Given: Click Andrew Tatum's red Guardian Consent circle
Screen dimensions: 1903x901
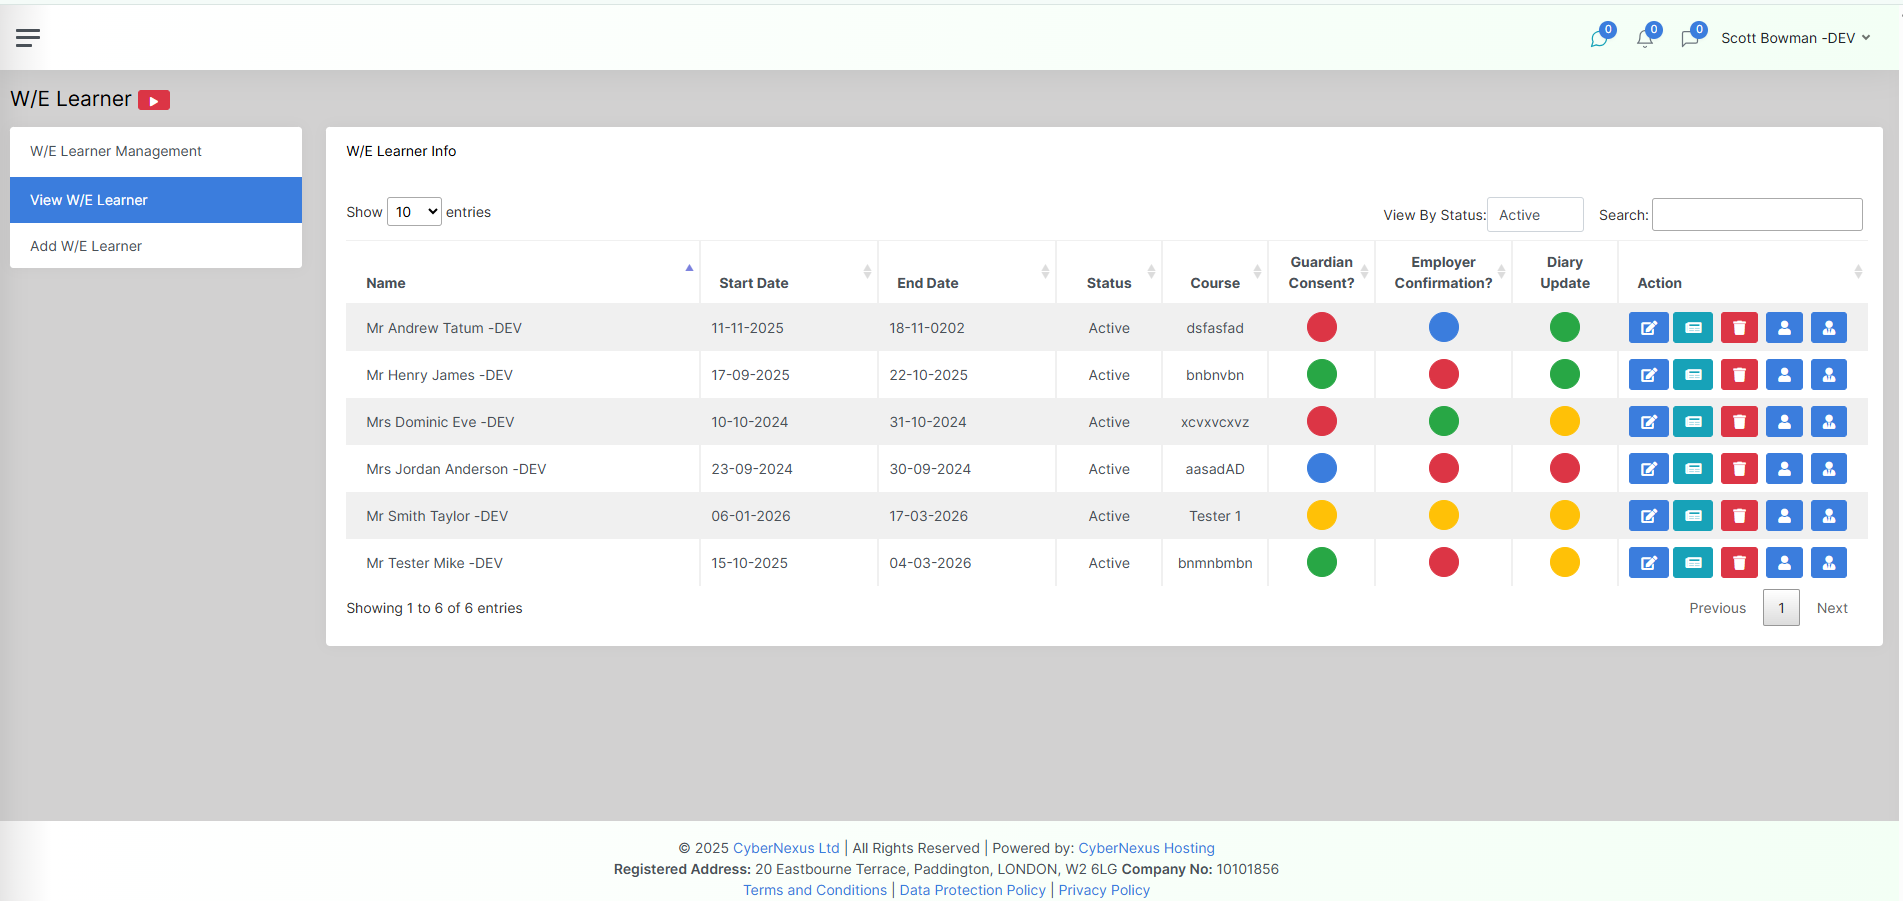Looking at the screenshot, I should pyautogui.click(x=1321, y=327).
